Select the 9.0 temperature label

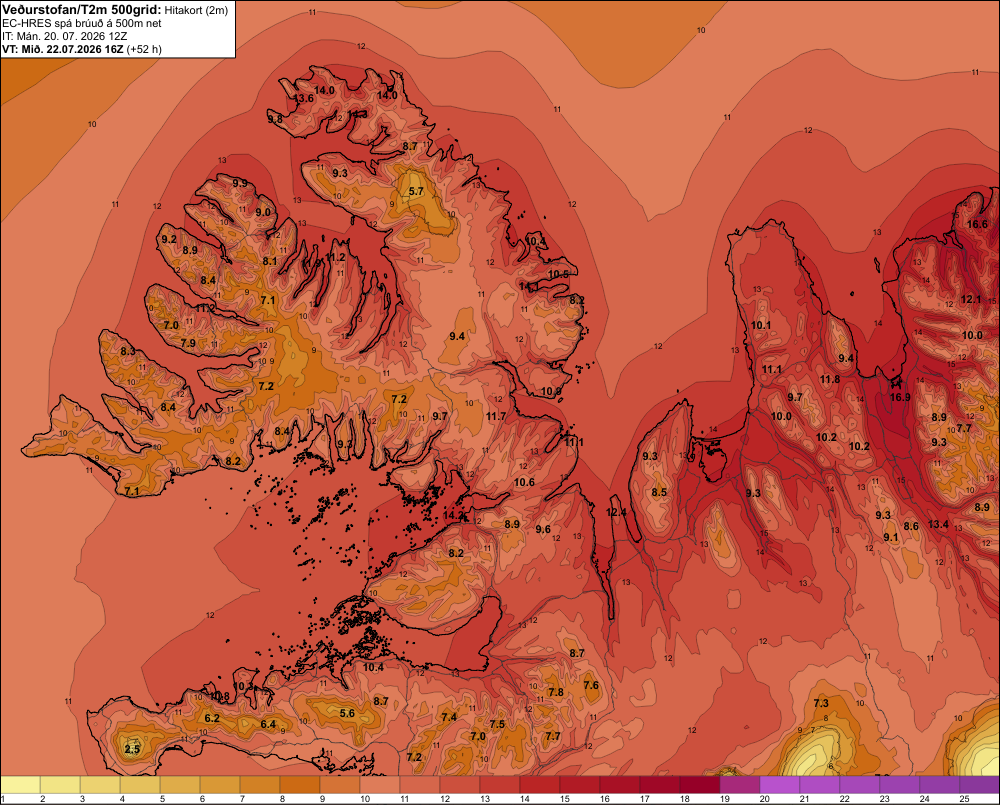[263, 212]
